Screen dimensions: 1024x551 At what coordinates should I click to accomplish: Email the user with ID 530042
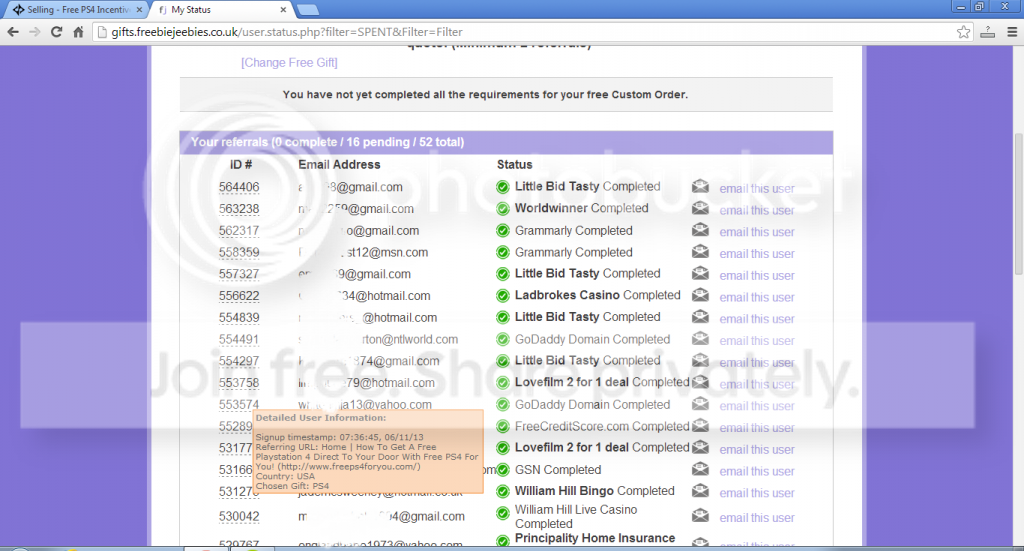pos(757,518)
